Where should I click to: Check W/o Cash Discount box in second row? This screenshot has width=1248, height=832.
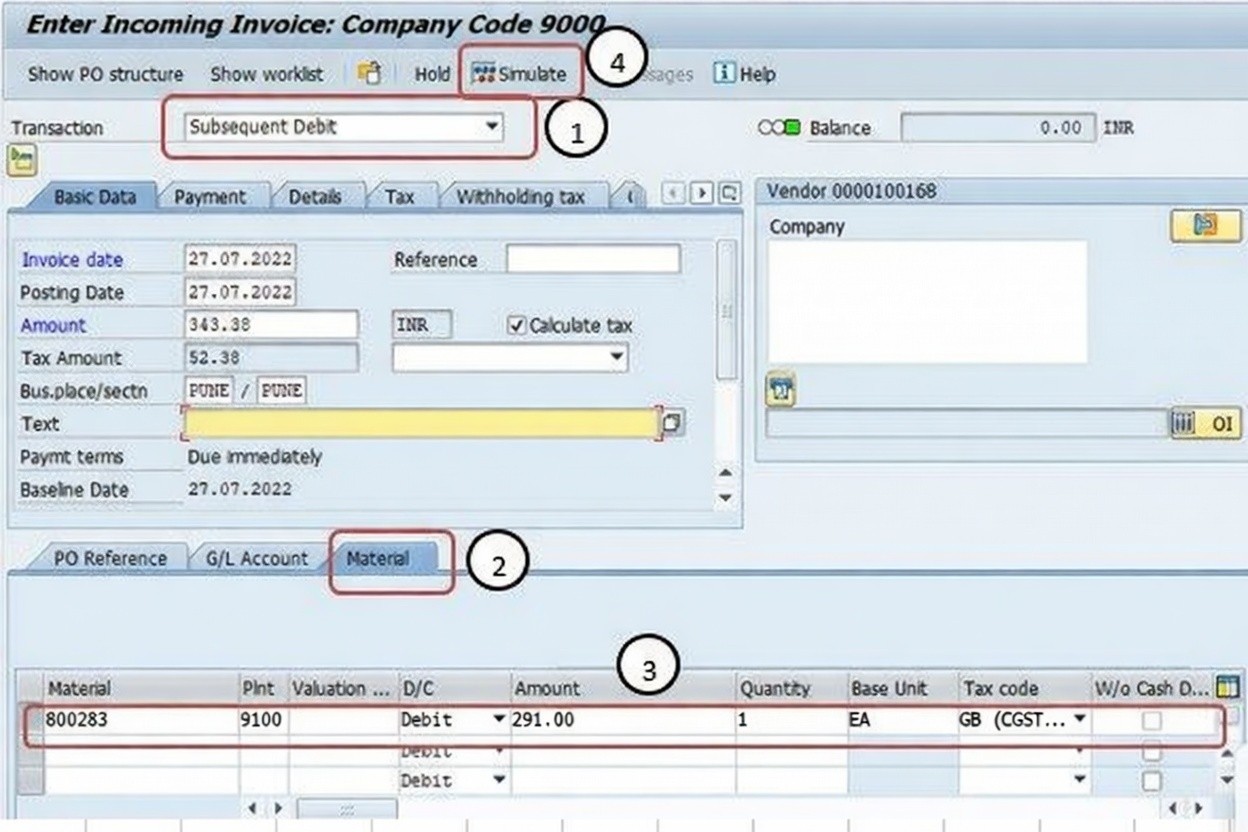coord(1153,751)
